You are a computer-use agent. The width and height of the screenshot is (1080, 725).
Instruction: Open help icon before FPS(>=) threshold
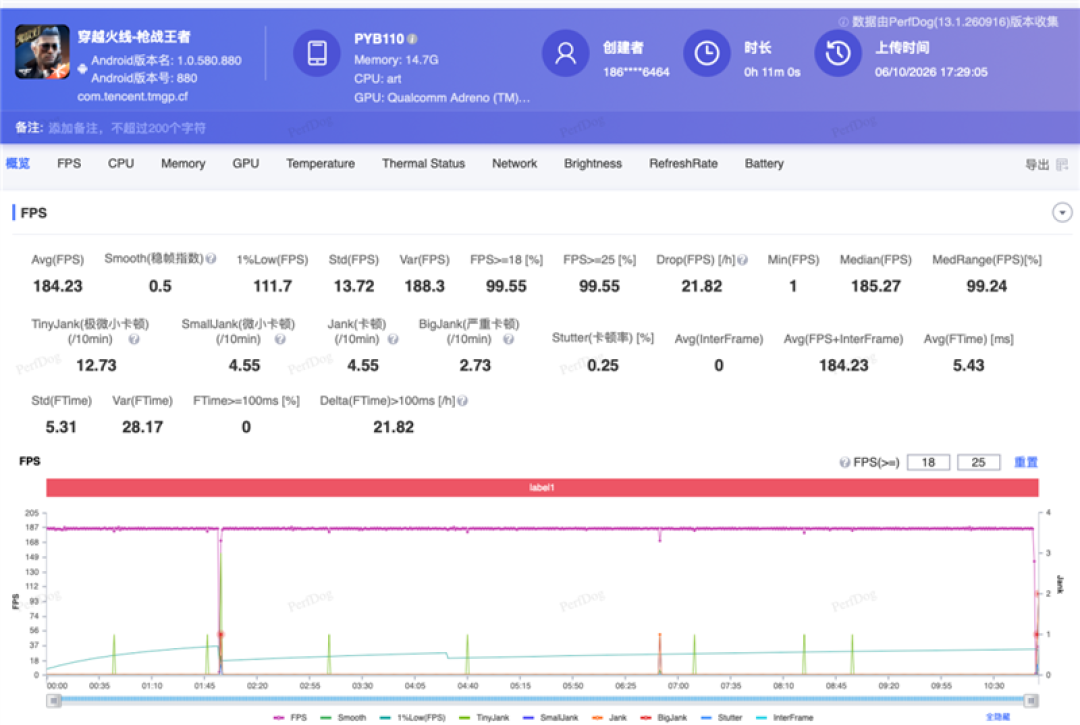(x=844, y=463)
